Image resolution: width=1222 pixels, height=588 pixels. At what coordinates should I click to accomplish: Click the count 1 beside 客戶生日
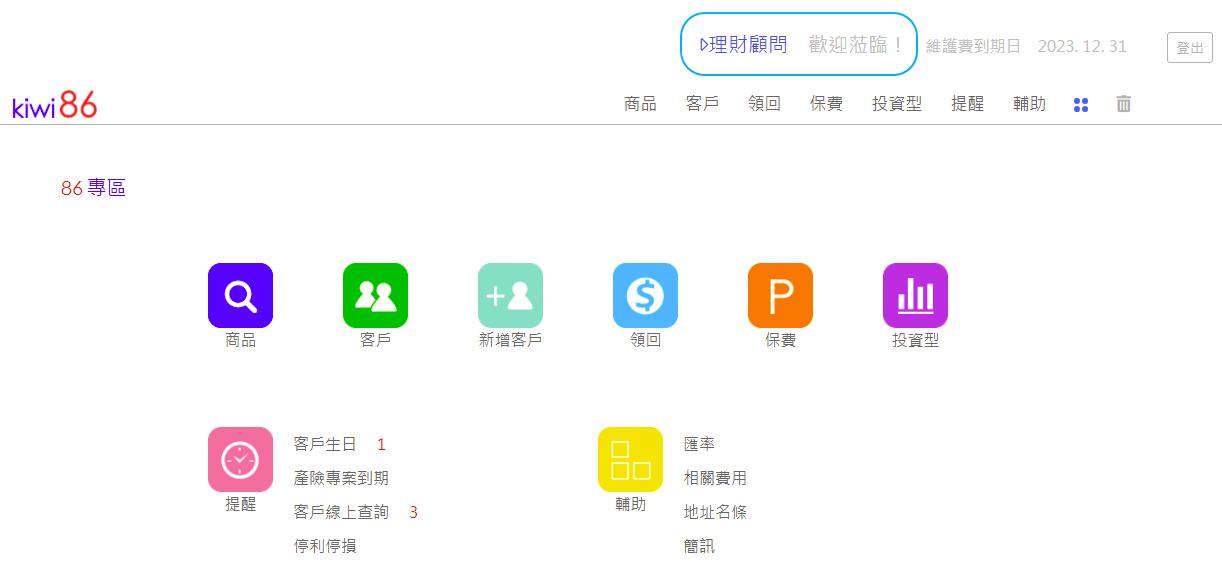[x=381, y=444]
